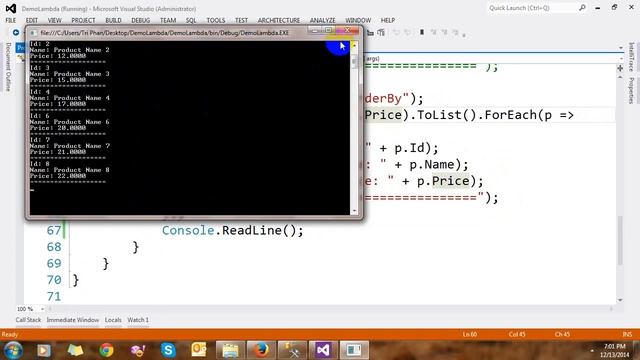This screenshot has width=640, height=360.
Task: Click the Quick Launch magnifier icon
Action: pyautogui.click(x=582, y=8)
